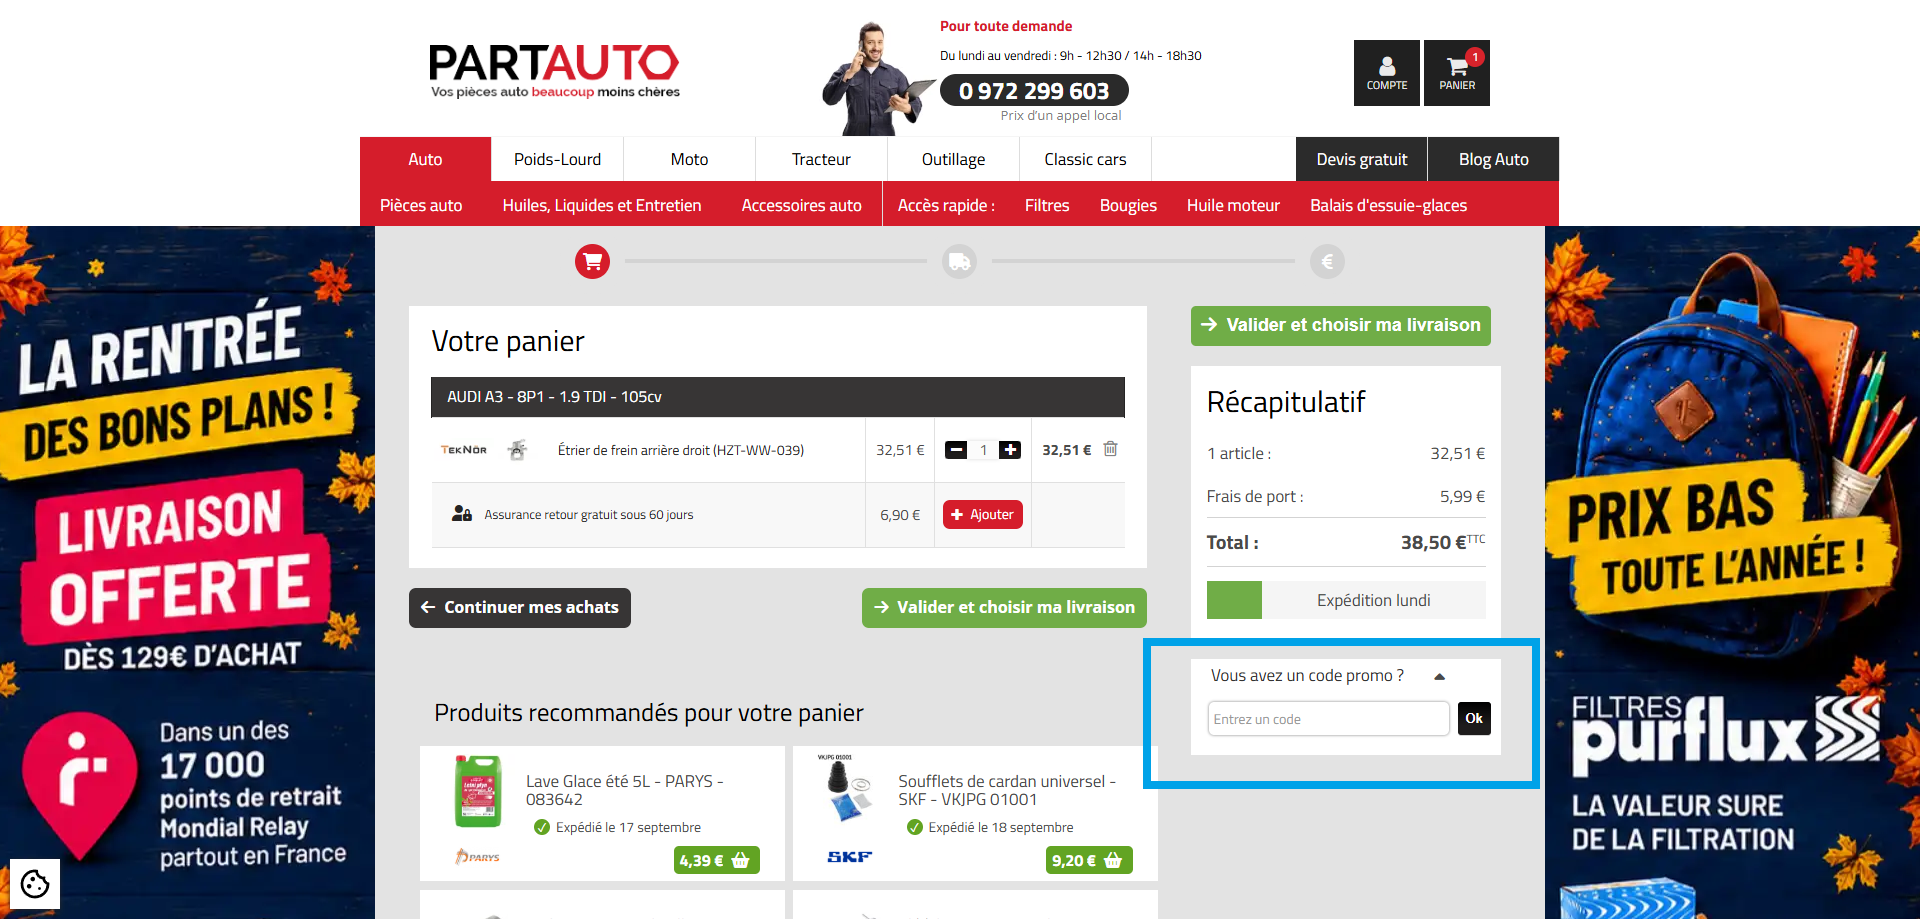Open Soufflets de cardan universel SKF product

point(1006,790)
